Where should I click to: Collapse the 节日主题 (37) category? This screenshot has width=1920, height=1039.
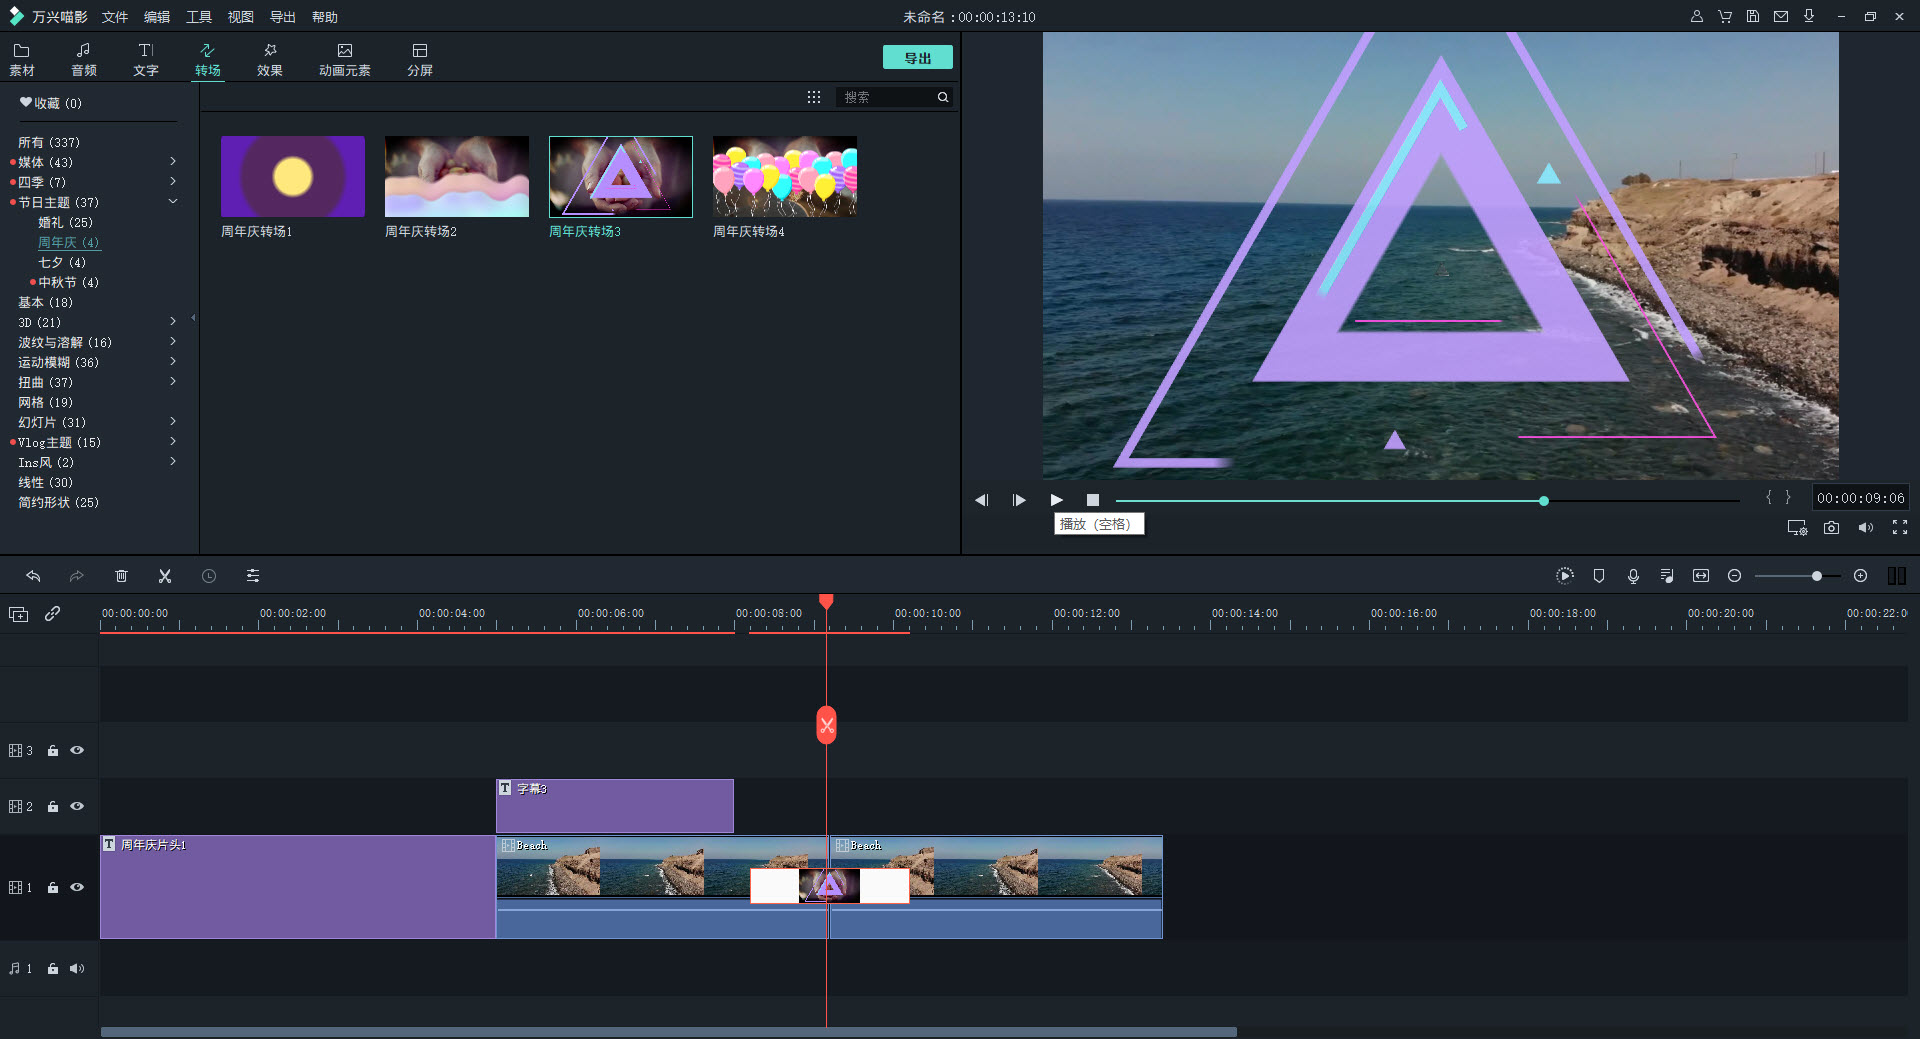click(x=173, y=202)
